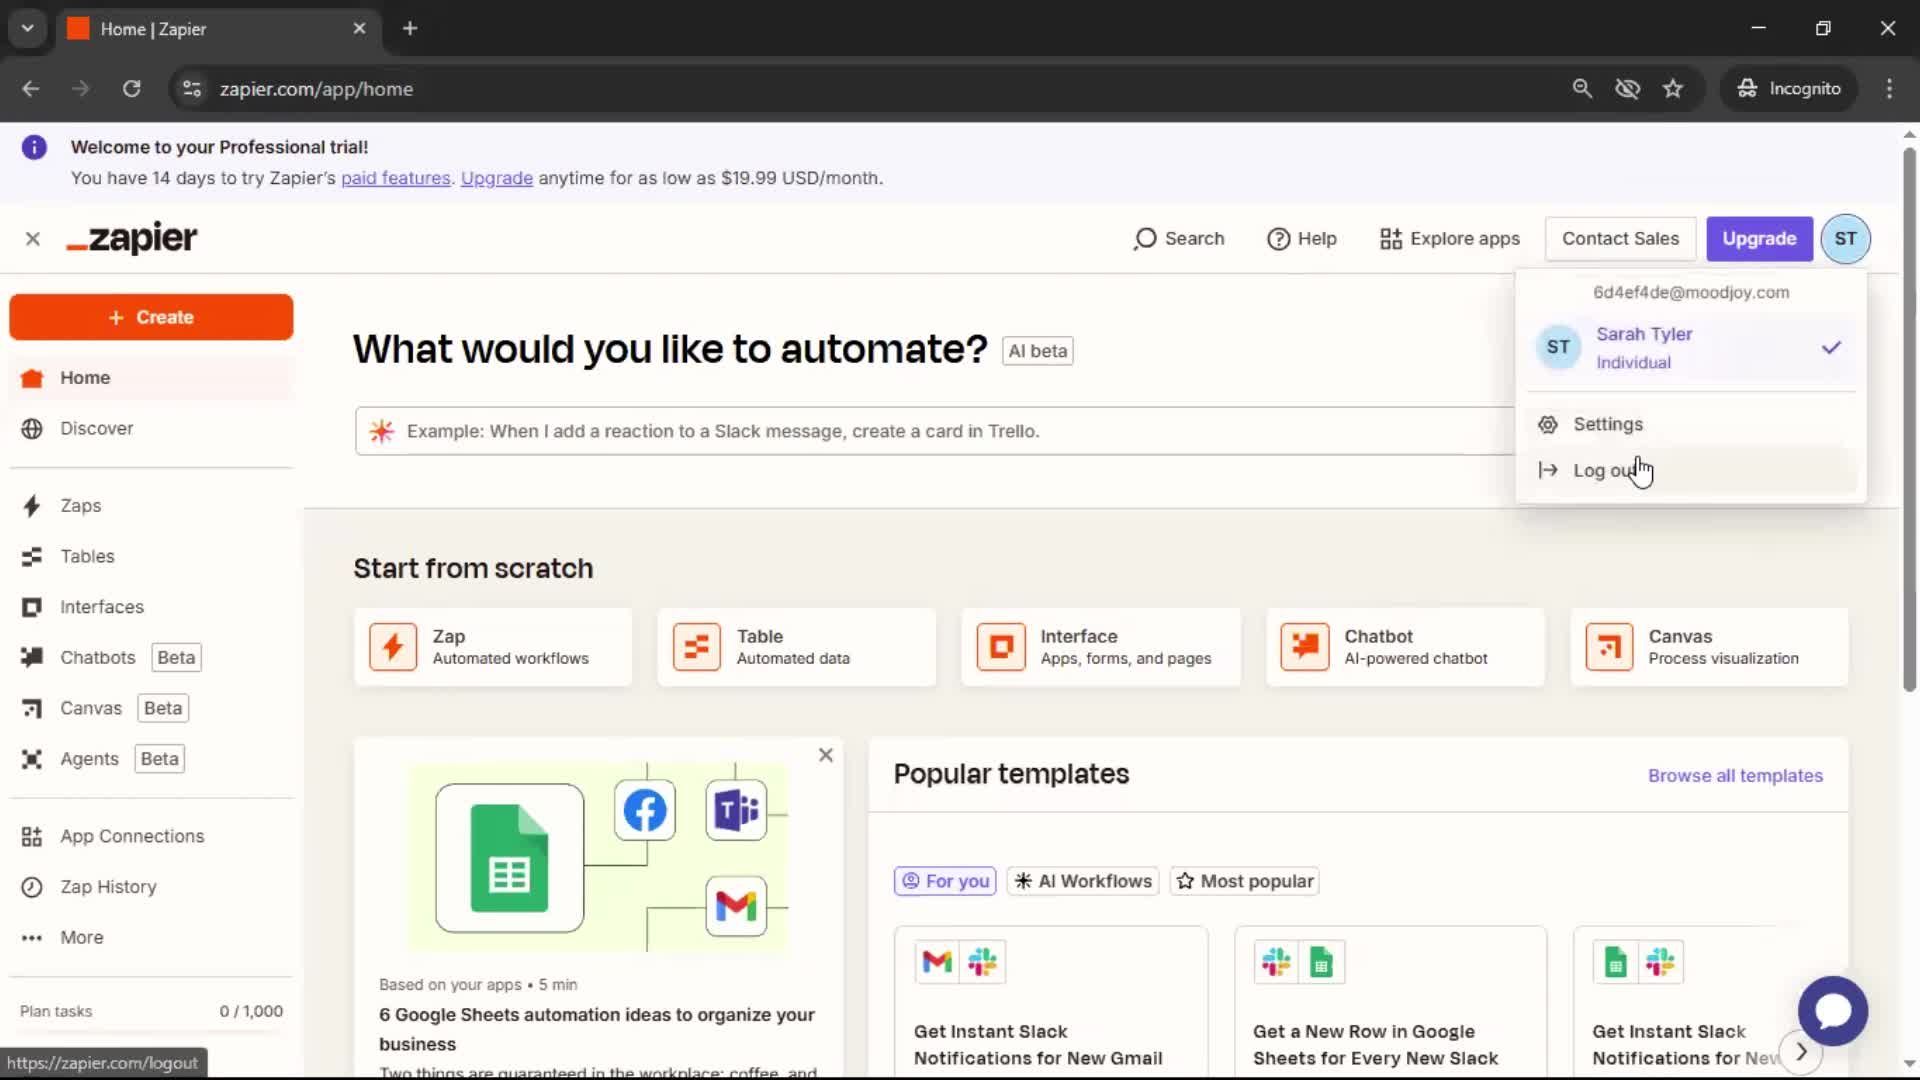Click the AI beta badge
Viewport: 1920px width, 1080px height.
pos(1038,351)
